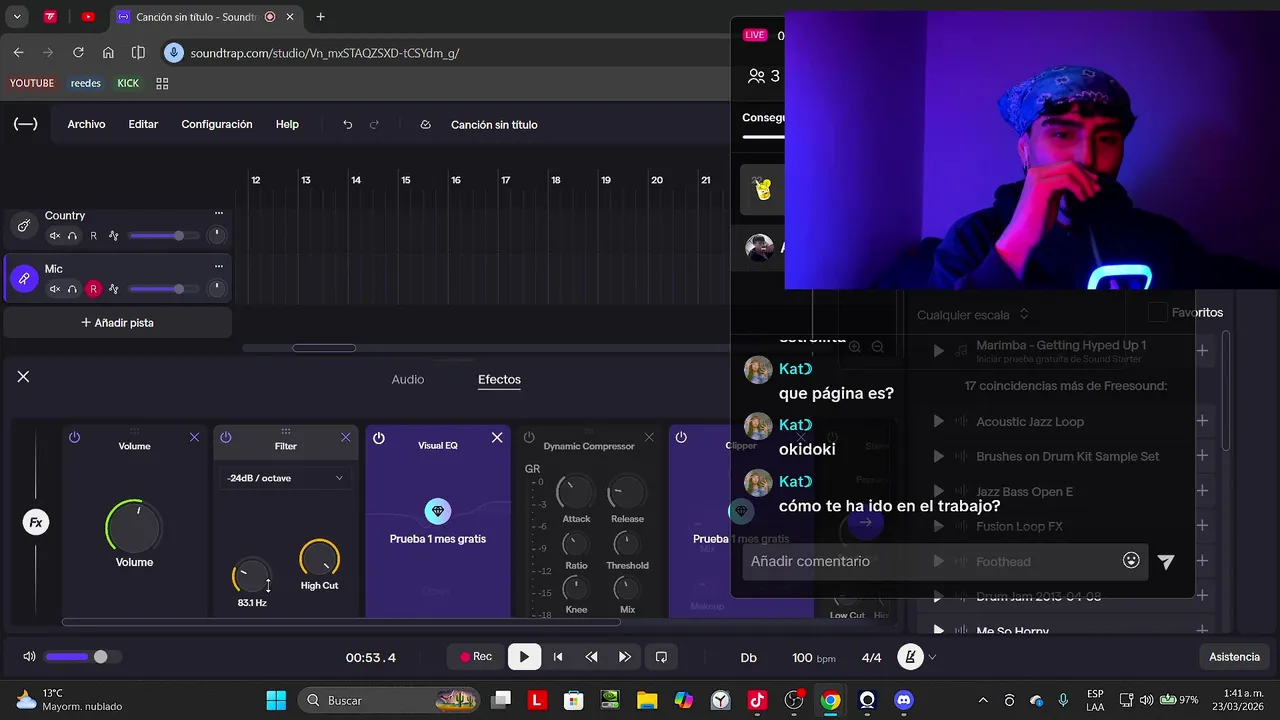Screen dimensions: 1280x720
Task: Remove the Visual EQ effect
Action: point(497,438)
